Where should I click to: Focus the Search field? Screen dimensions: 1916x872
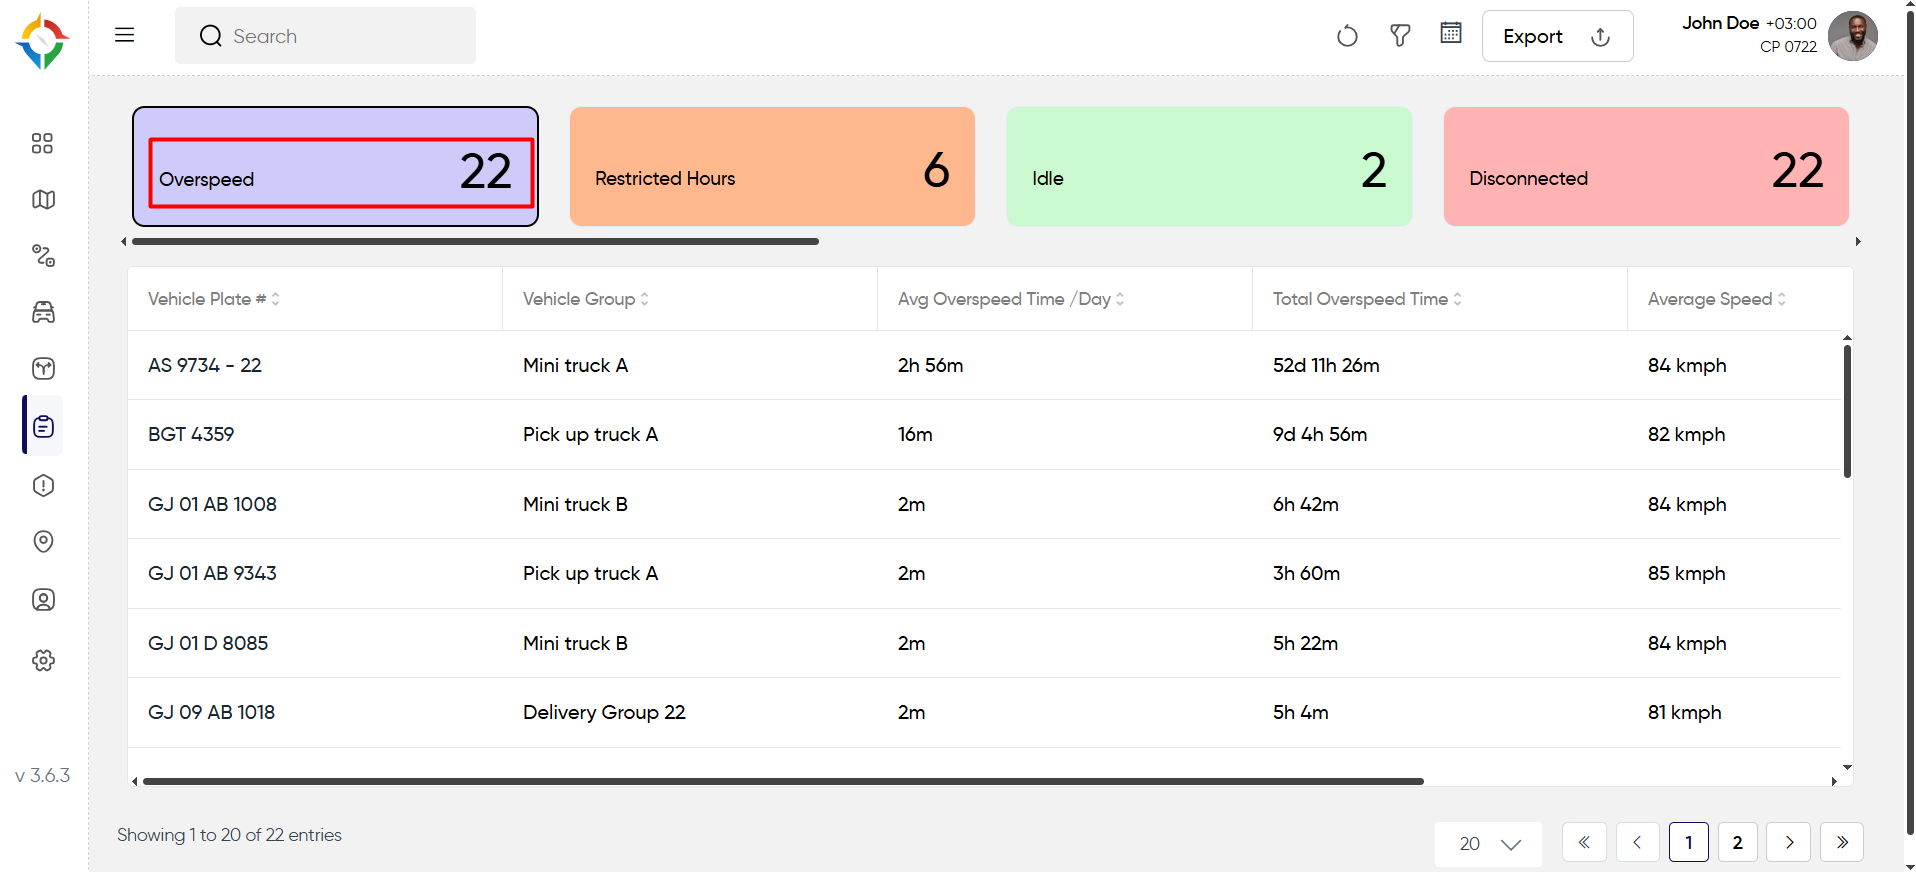[x=325, y=36]
